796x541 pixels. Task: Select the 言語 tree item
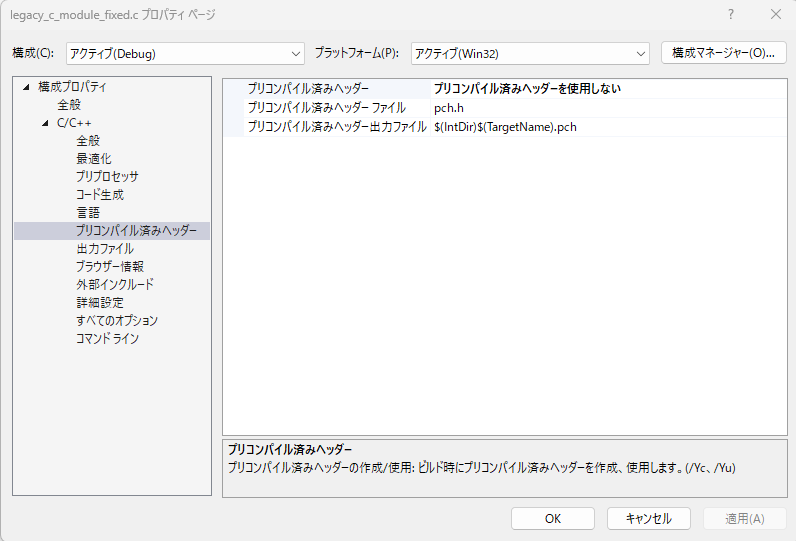pos(88,212)
